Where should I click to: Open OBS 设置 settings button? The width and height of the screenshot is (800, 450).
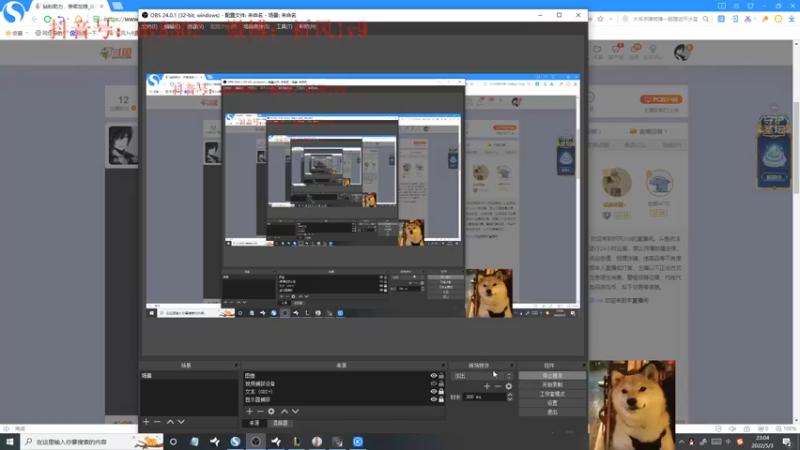point(552,403)
